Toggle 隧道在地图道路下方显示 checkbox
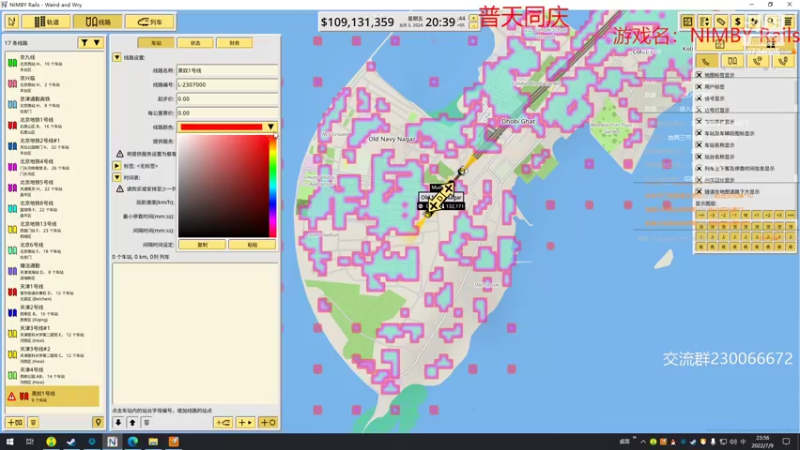 699,192
